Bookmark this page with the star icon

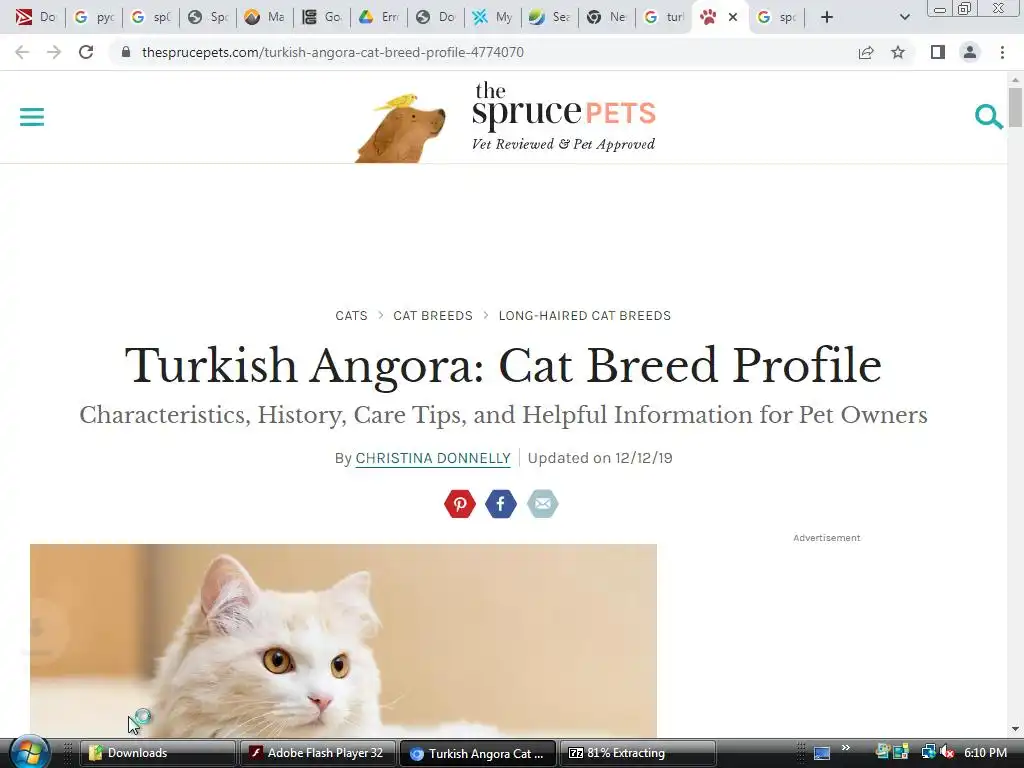(x=898, y=52)
